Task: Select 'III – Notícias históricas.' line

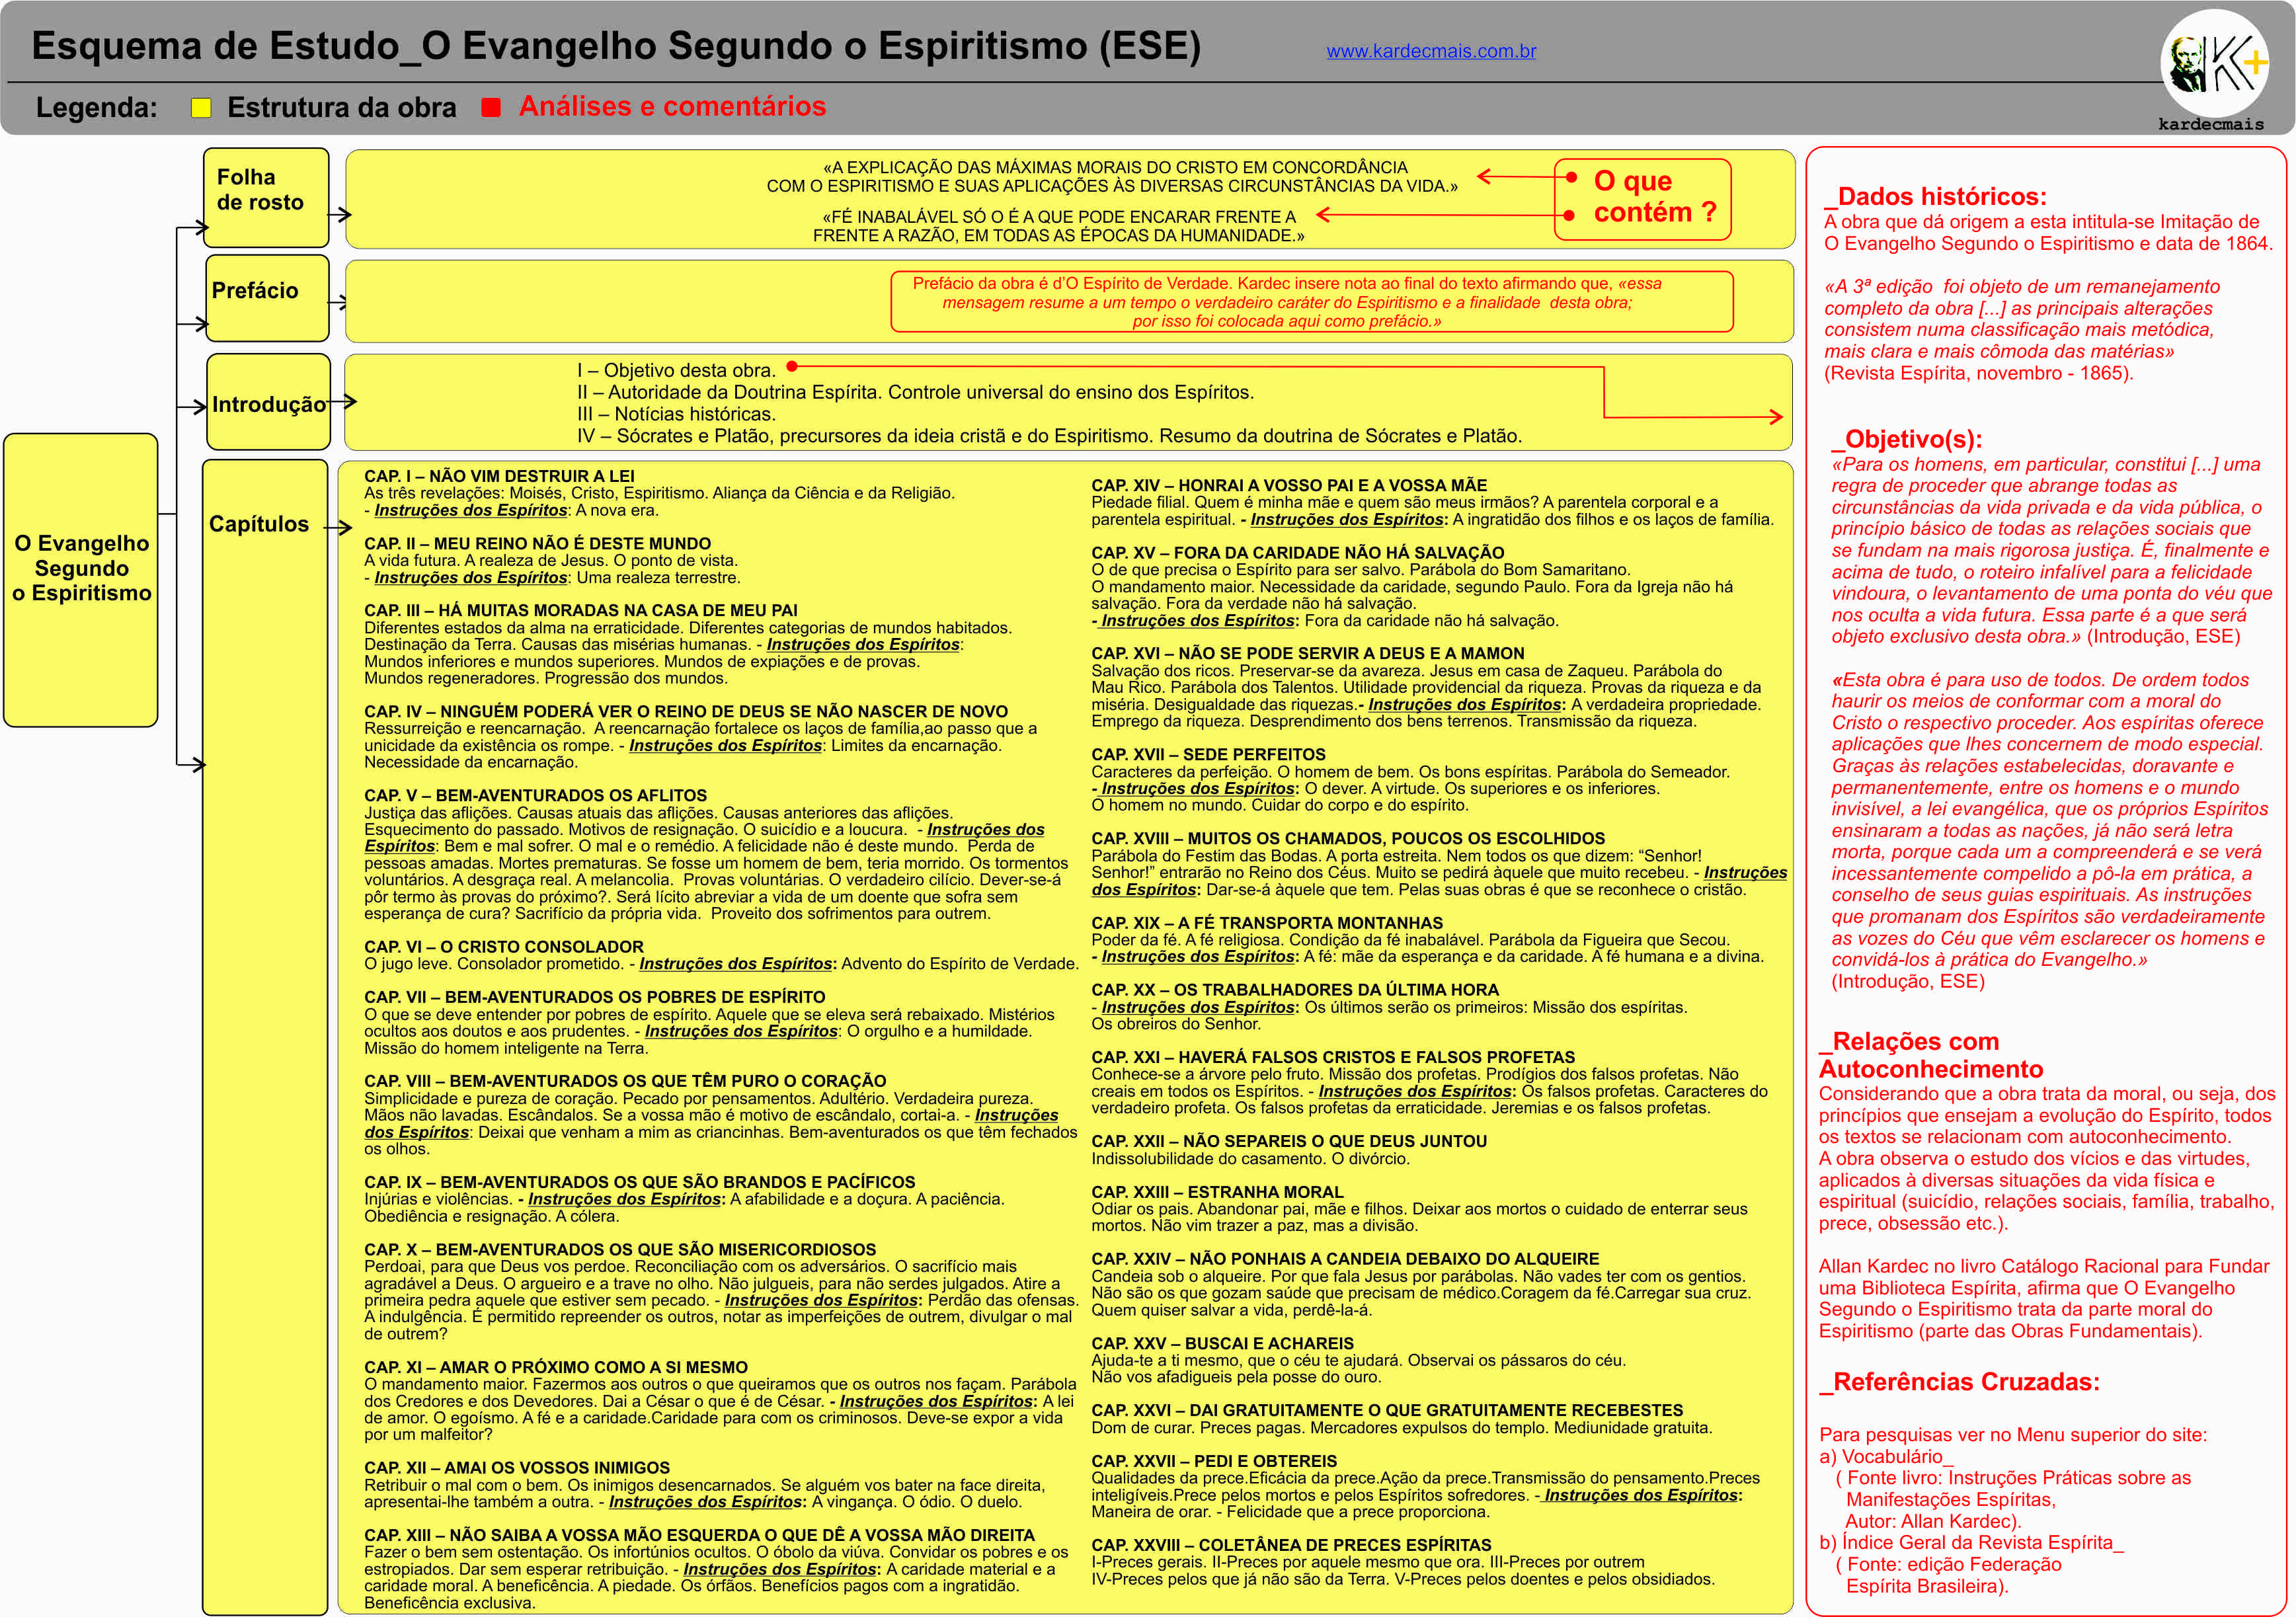Action: [x=676, y=414]
